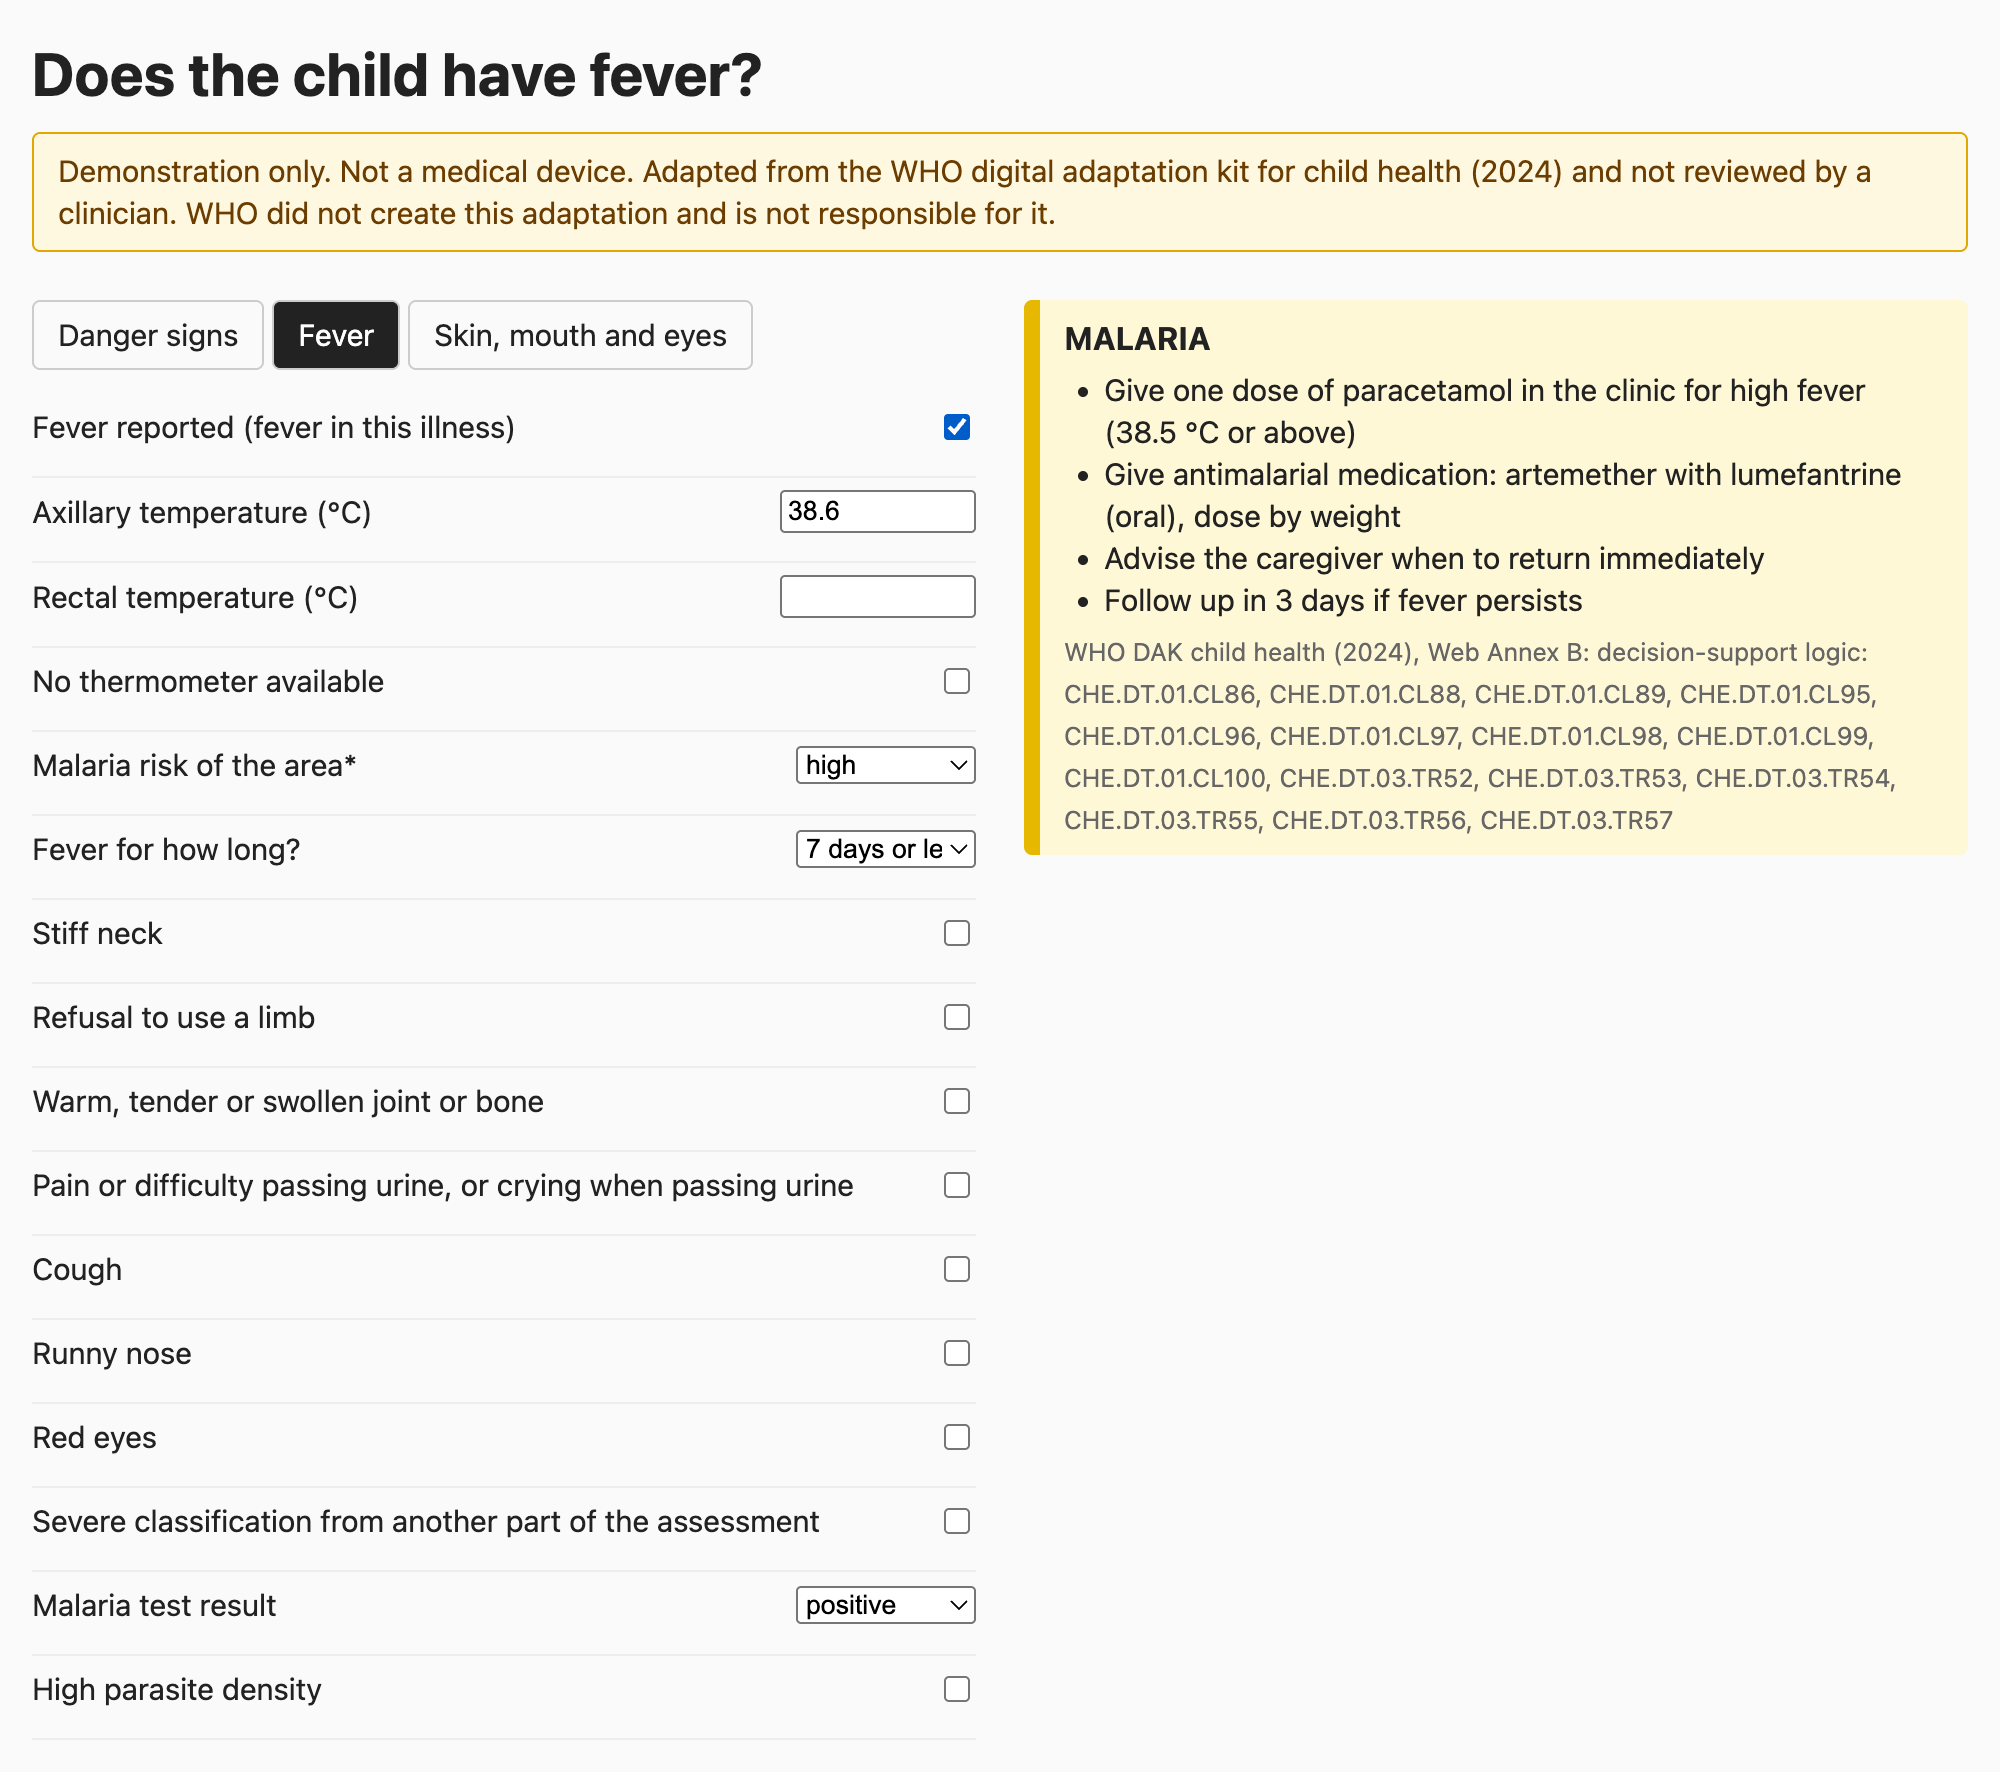The image size is (2000, 1772).
Task: Switch to the Danger signs tab
Action: pyautogui.click(x=148, y=335)
